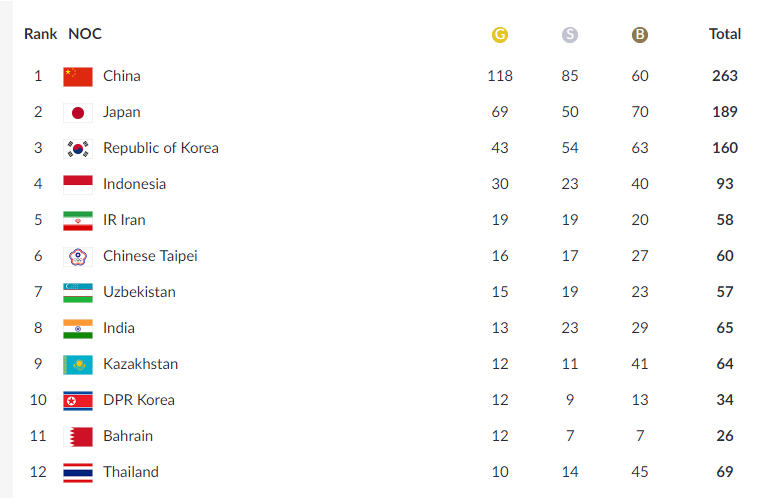The height and width of the screenshot is (498, 771).
Task: Sort by the Total column header
Action: tap(725, 34)
